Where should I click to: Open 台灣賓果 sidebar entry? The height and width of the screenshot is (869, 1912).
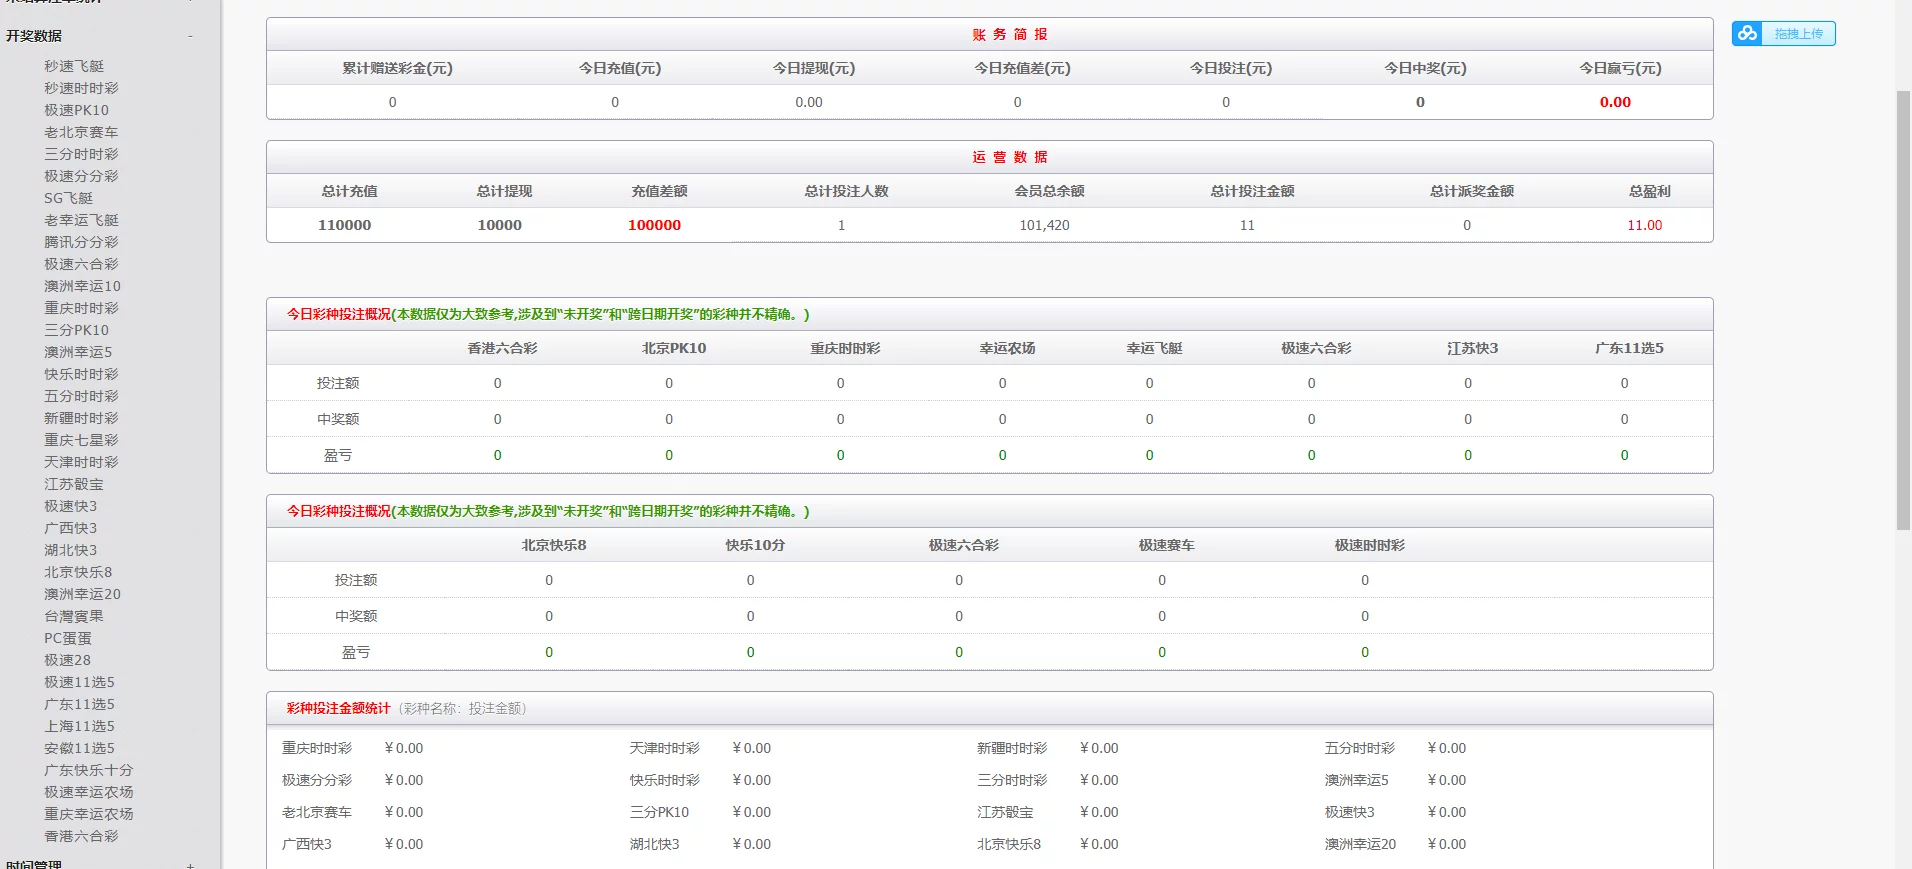click(x=74, y=616)
